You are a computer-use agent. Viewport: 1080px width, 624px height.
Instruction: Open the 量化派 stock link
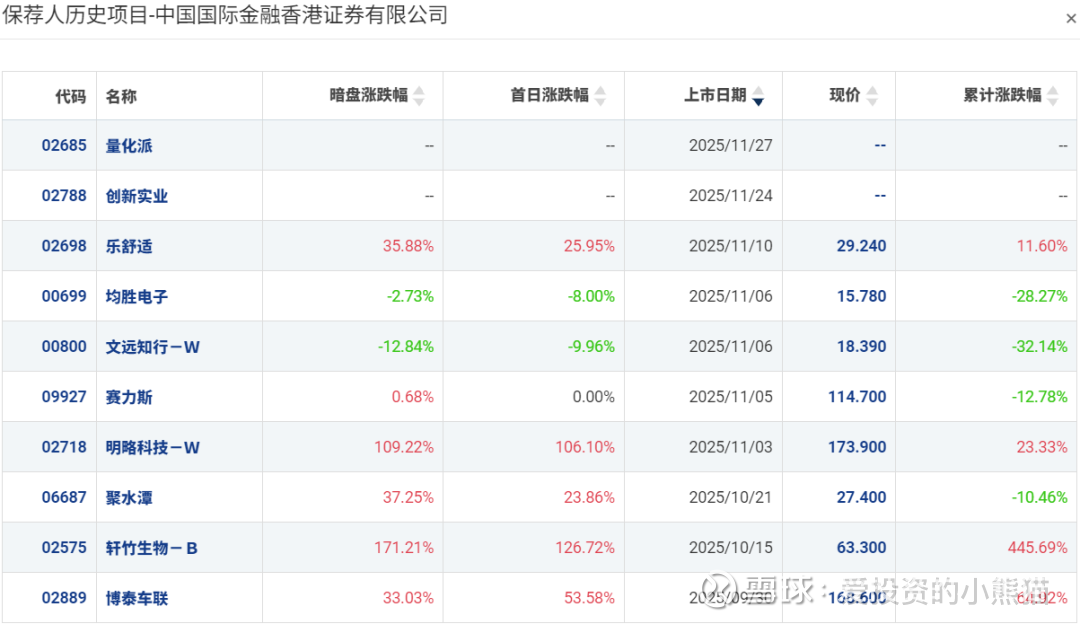pyautogui.click(x=129, y=146)
